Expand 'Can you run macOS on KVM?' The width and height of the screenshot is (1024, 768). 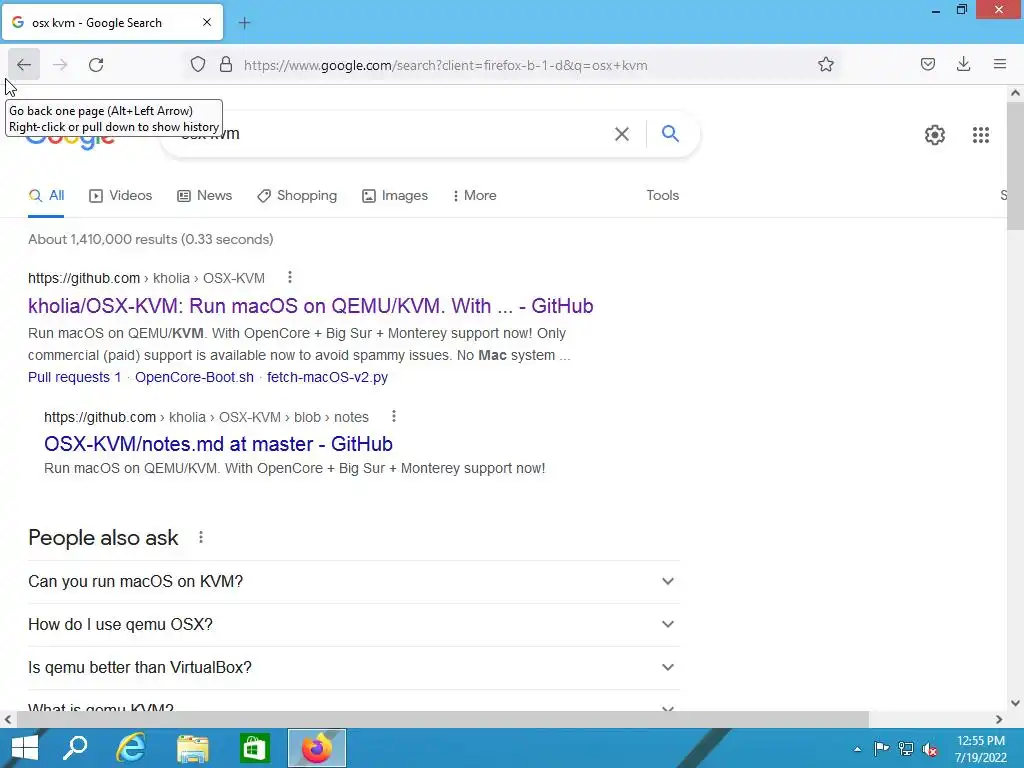point(354,581)
